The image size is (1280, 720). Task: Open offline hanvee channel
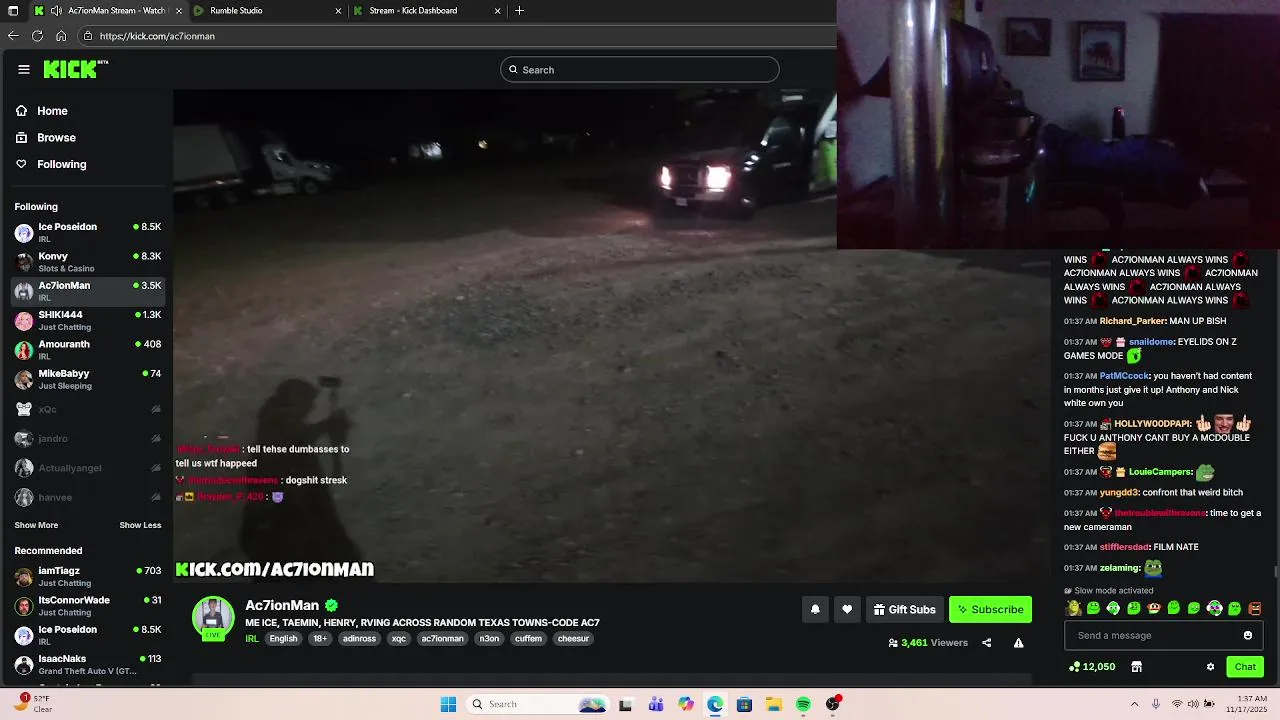click(88, 497)
